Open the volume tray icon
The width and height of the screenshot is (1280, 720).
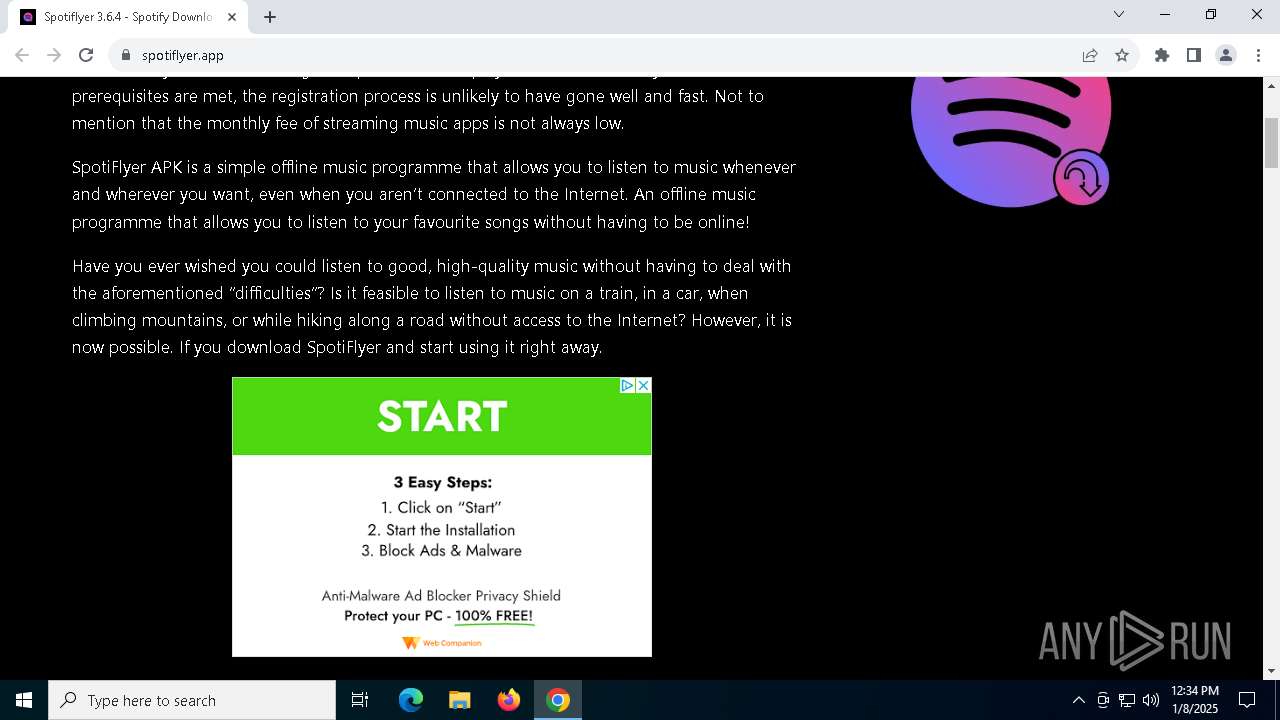coord(1151,700)
